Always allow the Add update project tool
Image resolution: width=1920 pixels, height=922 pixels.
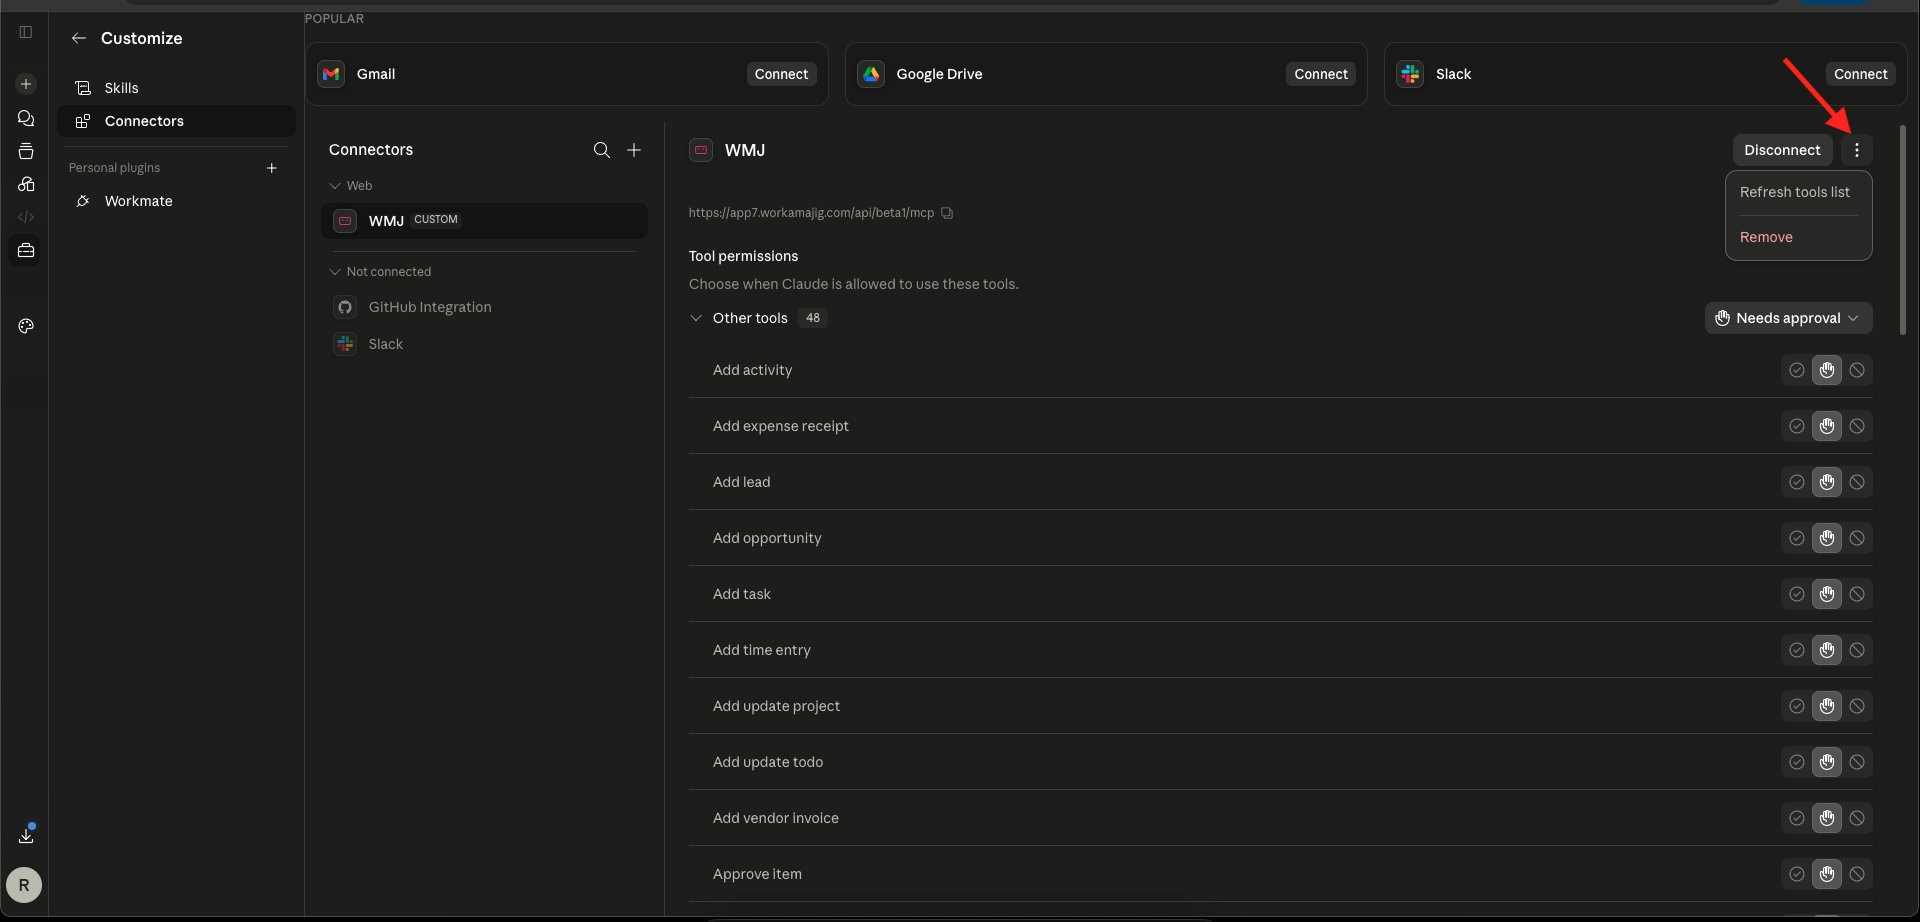tap(1797, 706)
